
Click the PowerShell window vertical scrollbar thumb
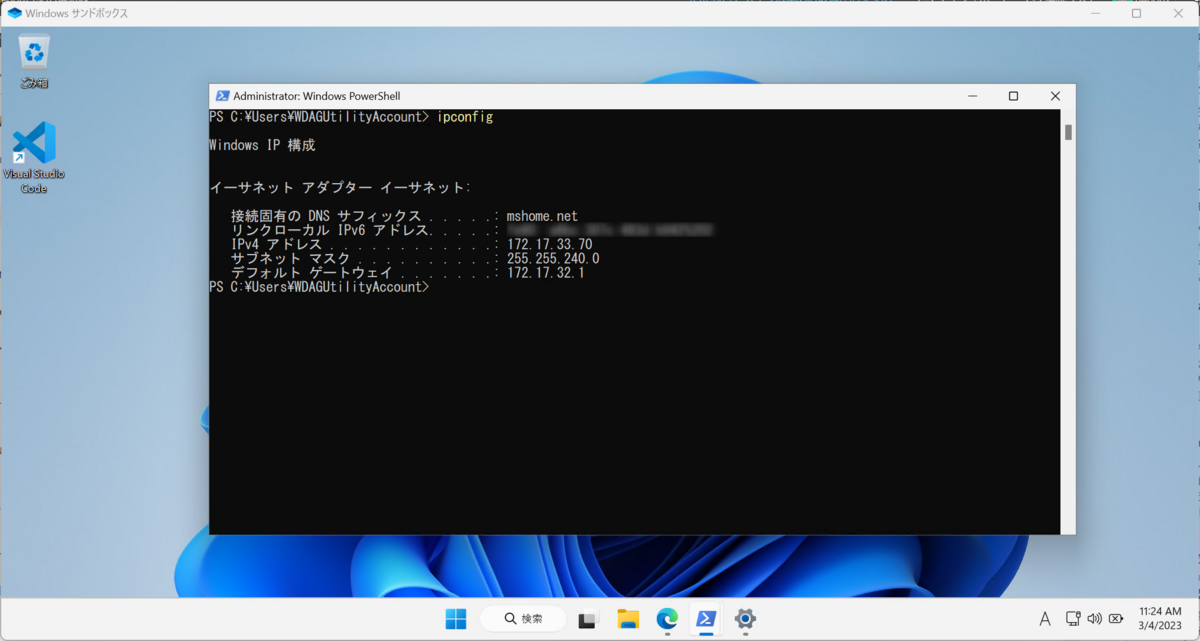[x=1068, y=132]
